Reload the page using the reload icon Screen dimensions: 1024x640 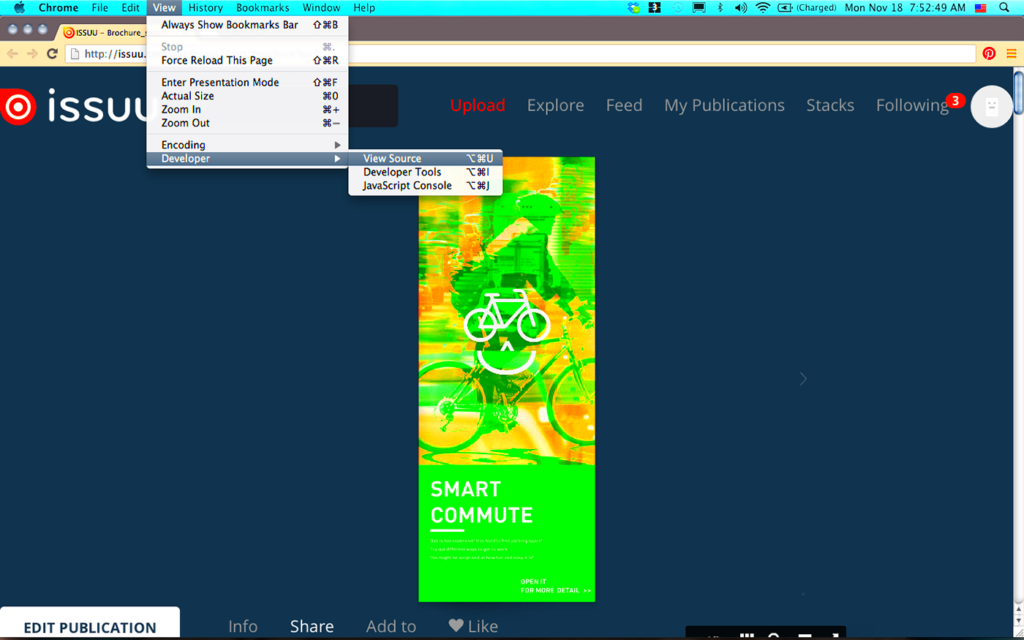(x=52, y=54)
